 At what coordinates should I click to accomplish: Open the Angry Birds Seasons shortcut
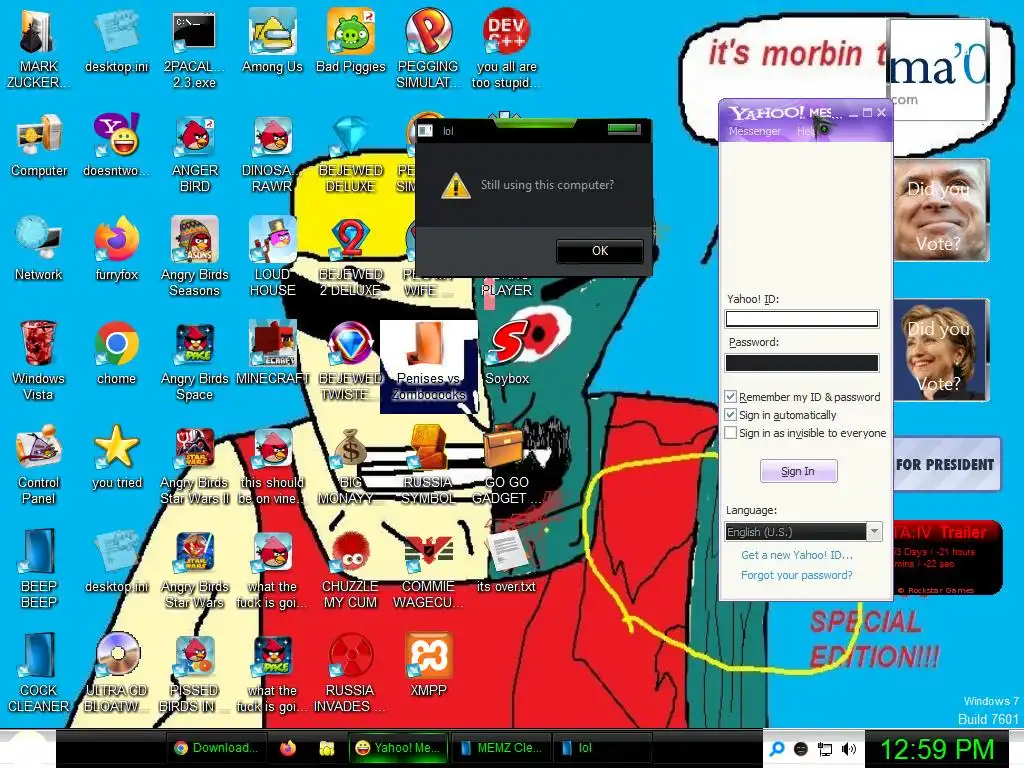pos(195,257)
